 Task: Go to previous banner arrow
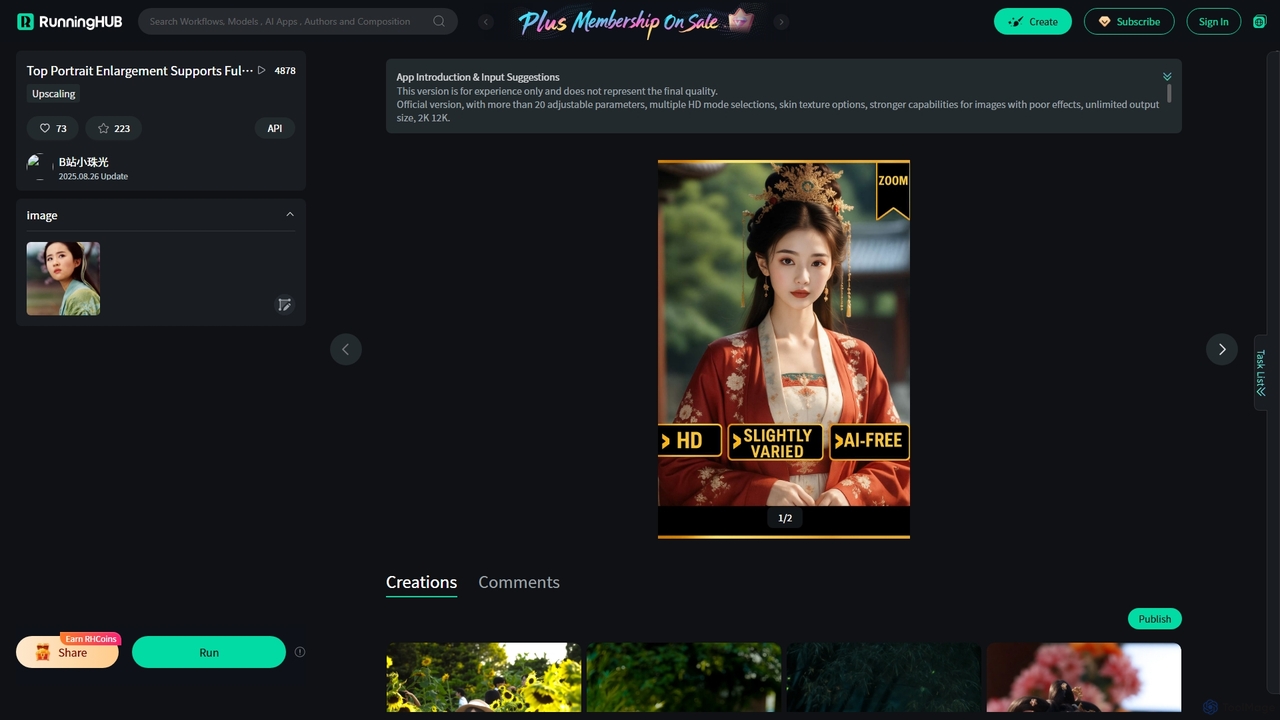click(486, 22)
